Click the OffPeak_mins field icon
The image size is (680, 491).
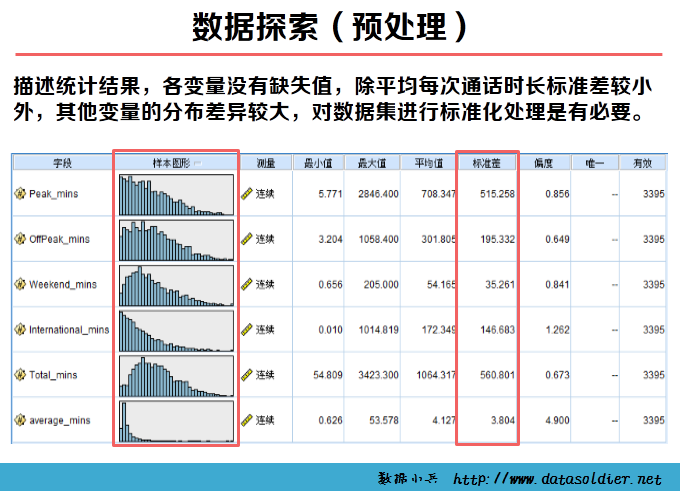point(20,239)
